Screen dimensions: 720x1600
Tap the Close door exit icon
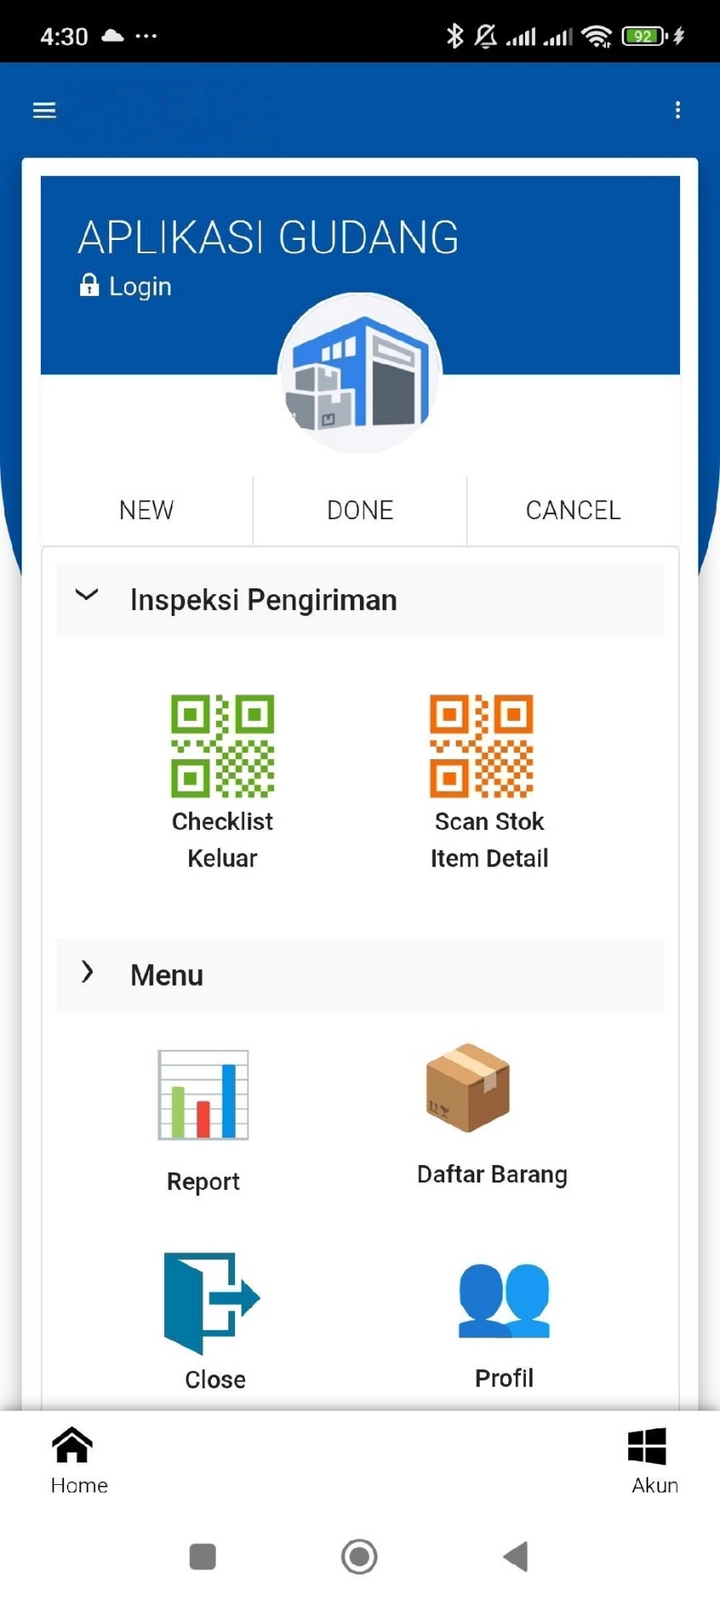211,1302
